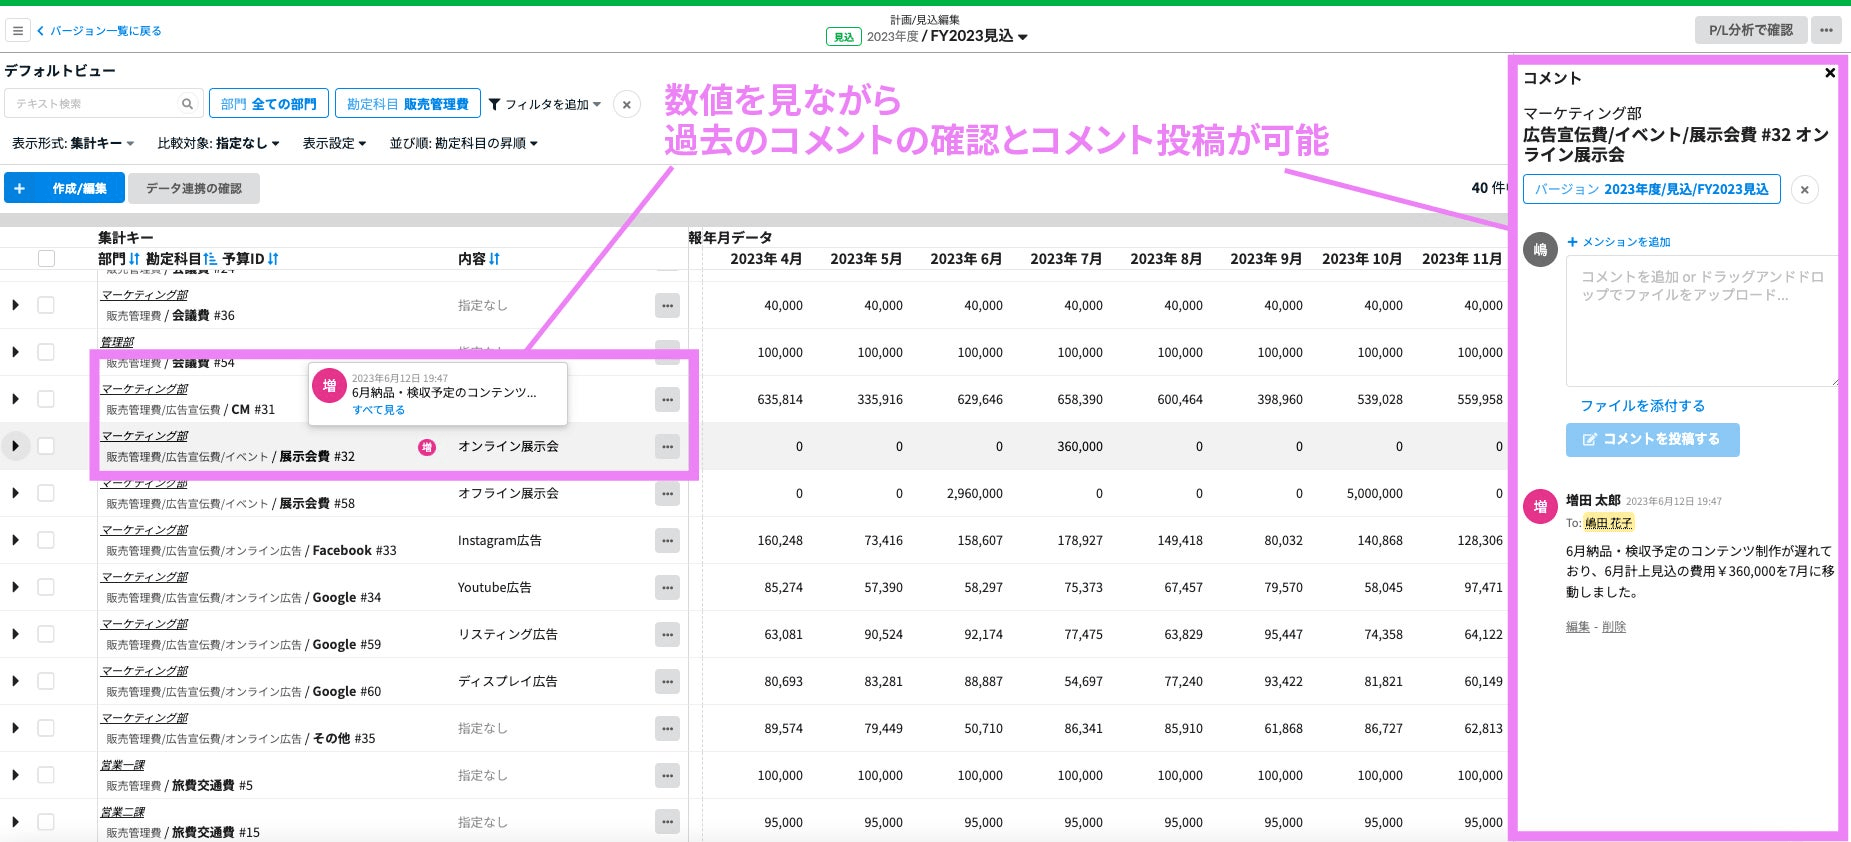Viewport: 1851px width, 842px height.
Task: Expand the CM #31 row
Action: [x=15, y=399]
